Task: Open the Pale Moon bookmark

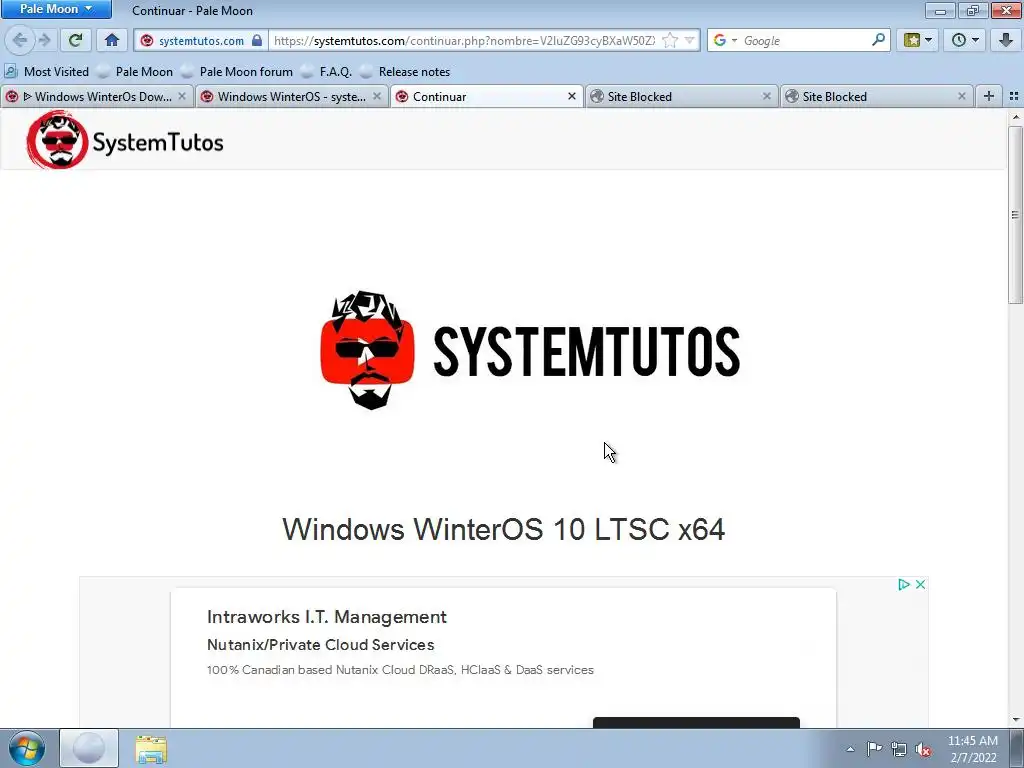Action: coord(135,71)
